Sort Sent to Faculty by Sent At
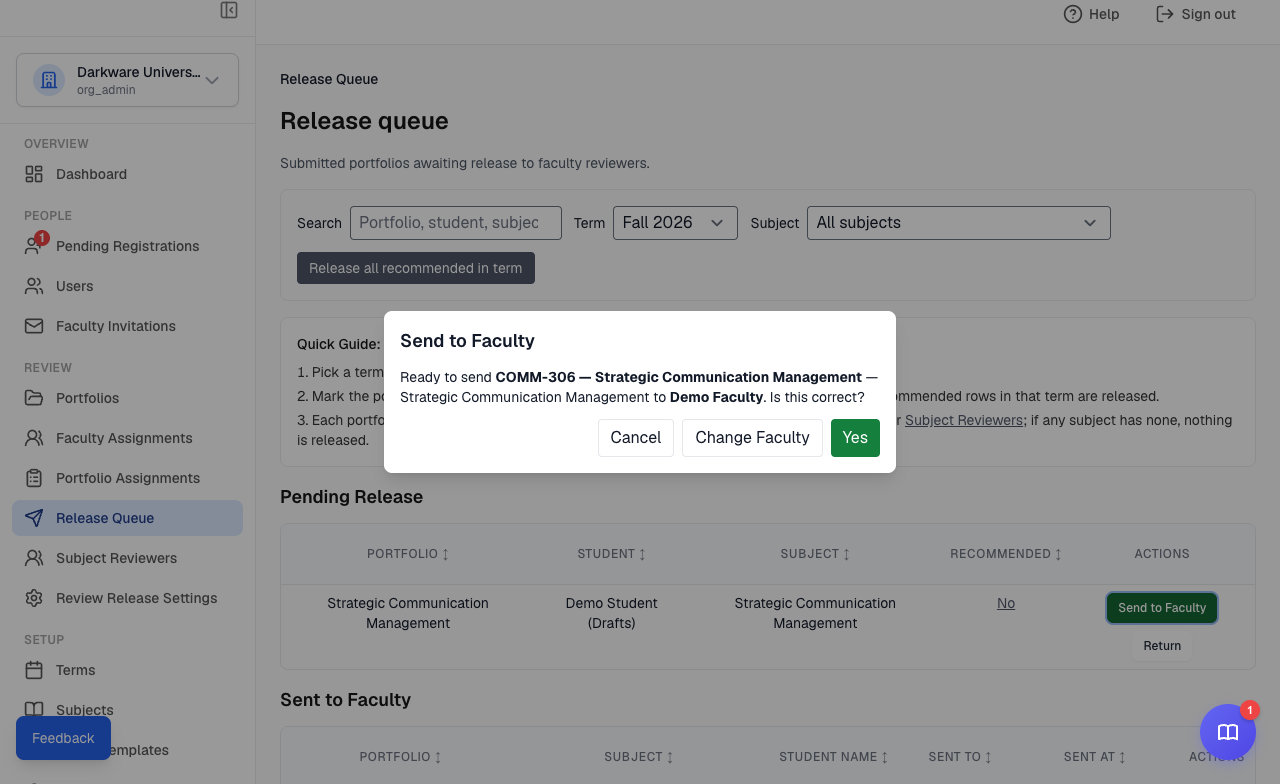1280x784 pixels. [1095, 757]
